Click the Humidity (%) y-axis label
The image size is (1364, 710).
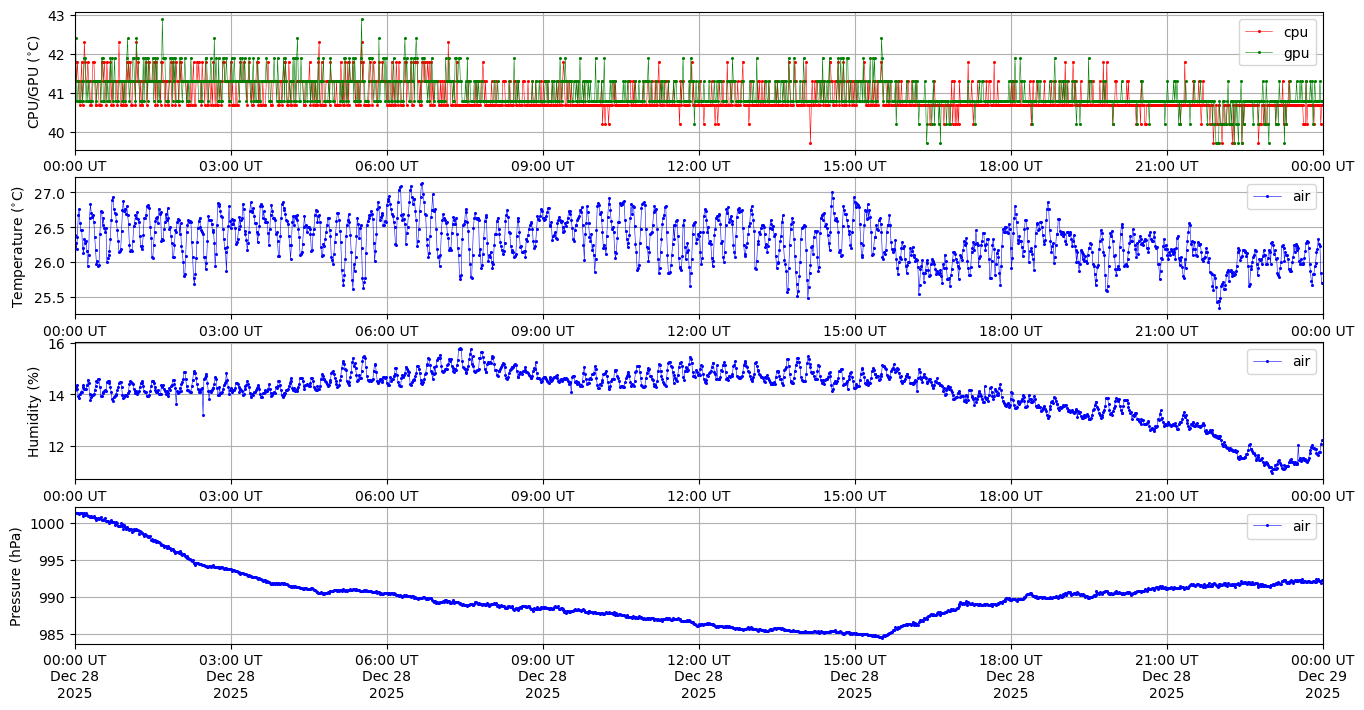pyautogui.click(x=33, y=411)
